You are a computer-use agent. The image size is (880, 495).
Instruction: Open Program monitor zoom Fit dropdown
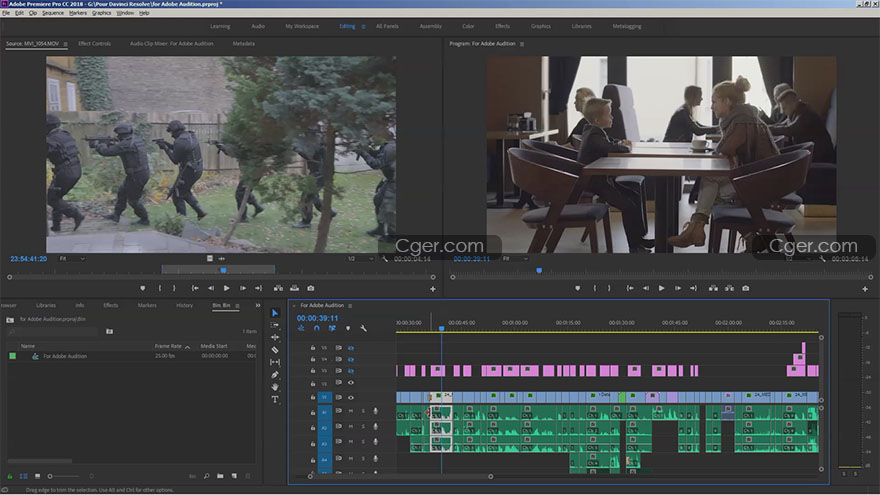[x=515, y=259]
